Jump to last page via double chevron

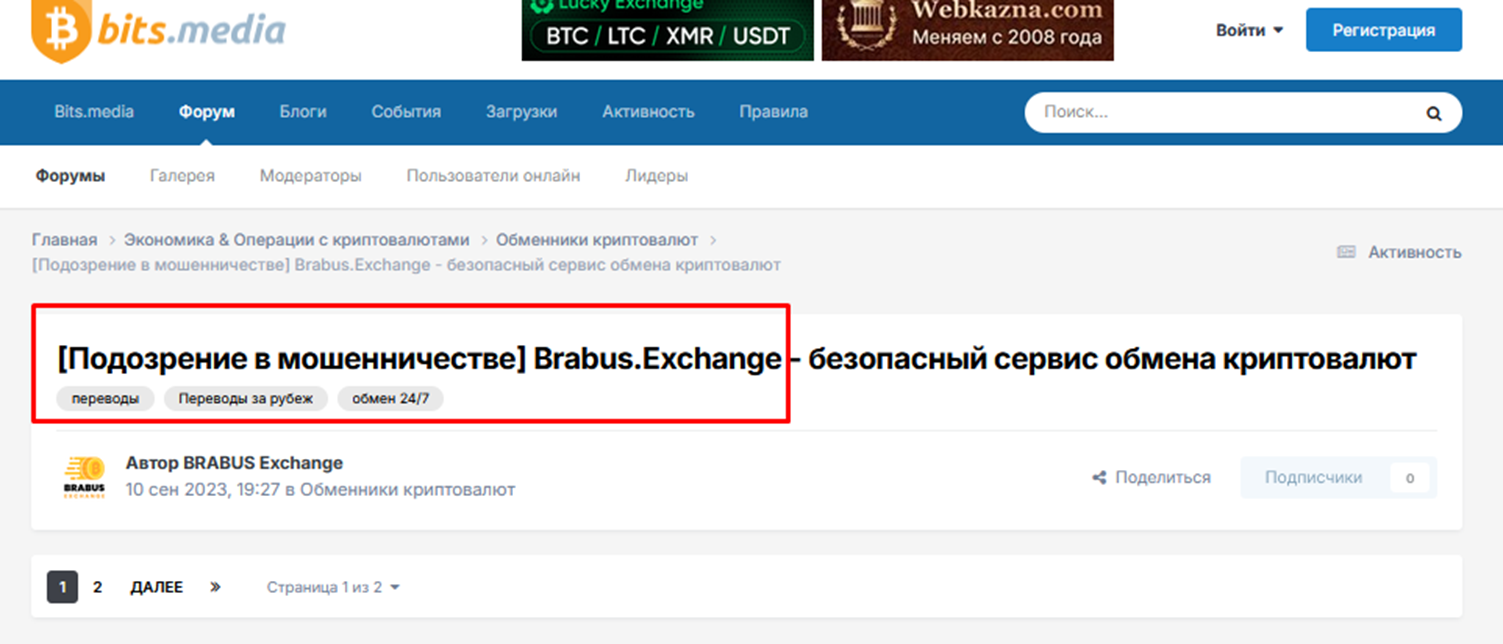(x=215, y=587)
